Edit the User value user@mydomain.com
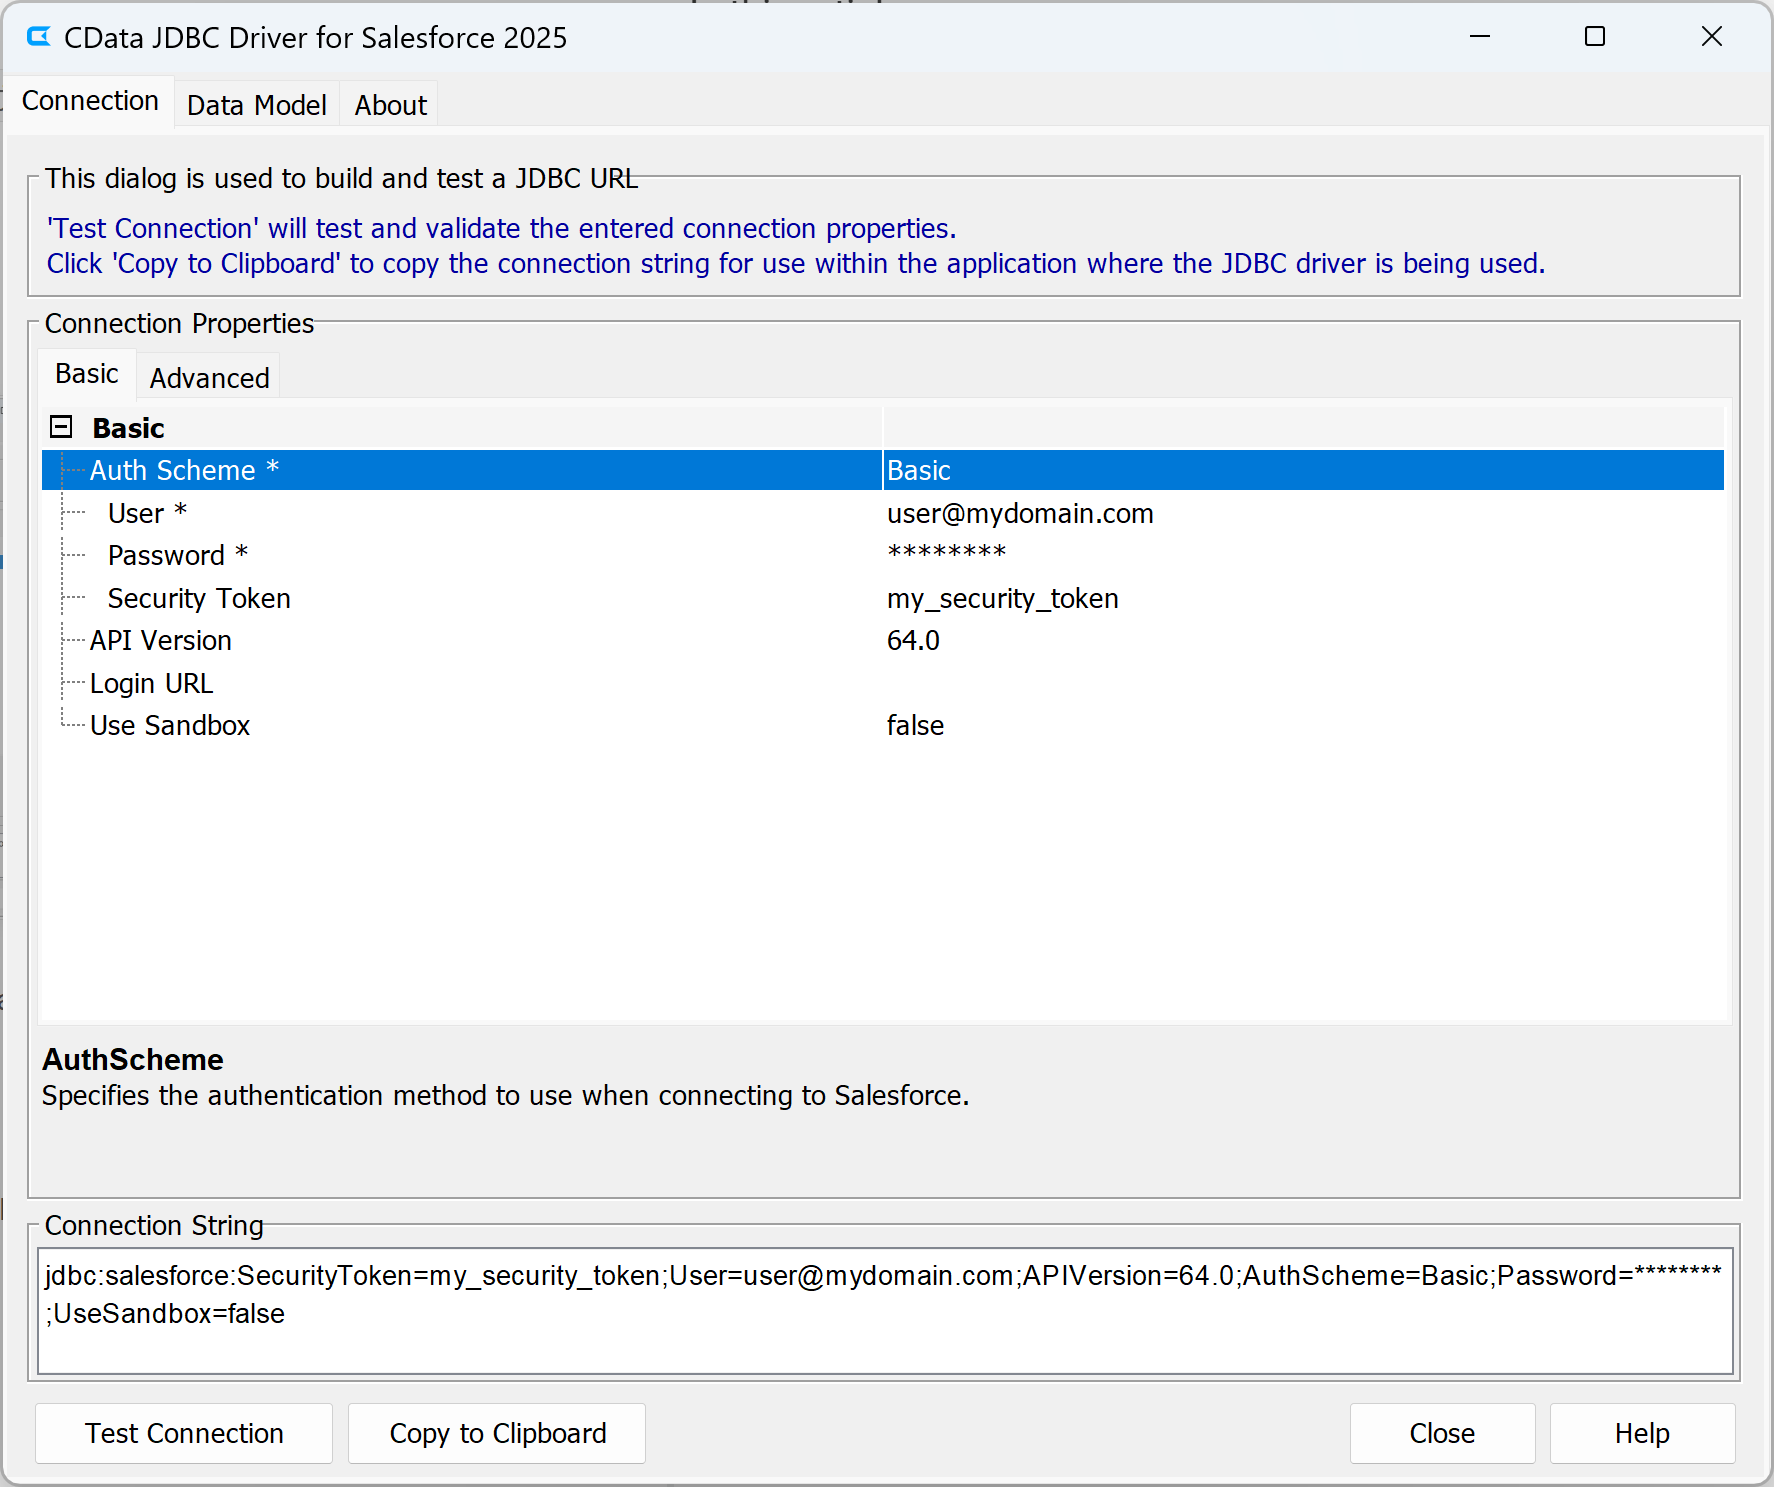Viewport: 1774px width, 1487px height. 1020,512
